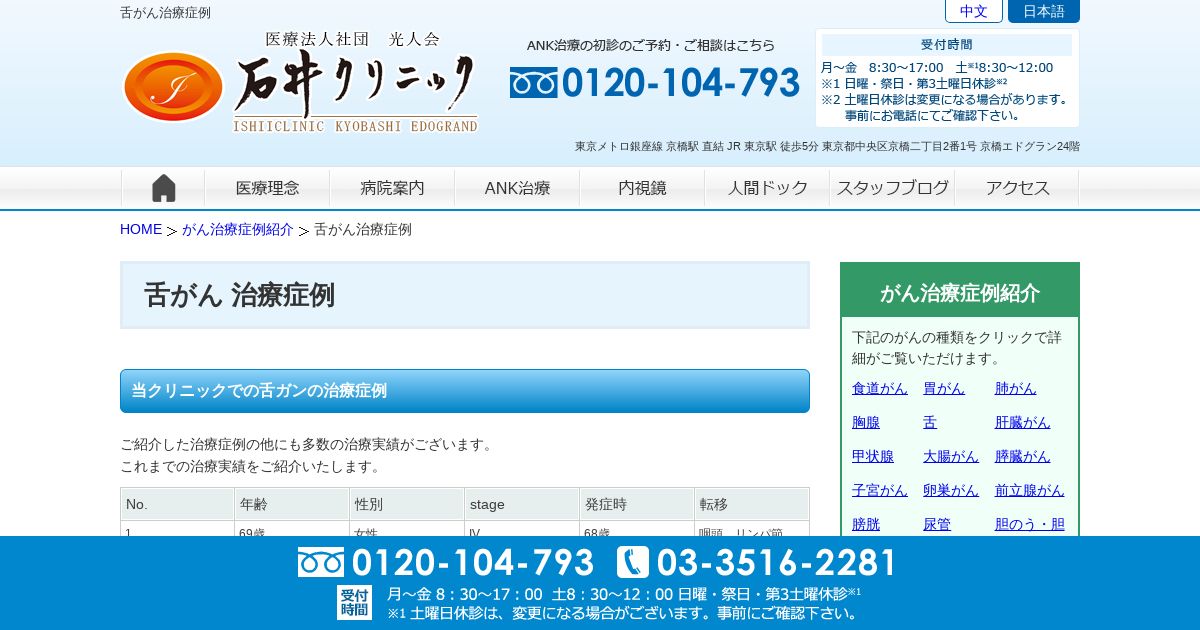This screenshot has width=1200, height=630.
Task: Visit the スタッフブログ page
Action: [892, 188]
